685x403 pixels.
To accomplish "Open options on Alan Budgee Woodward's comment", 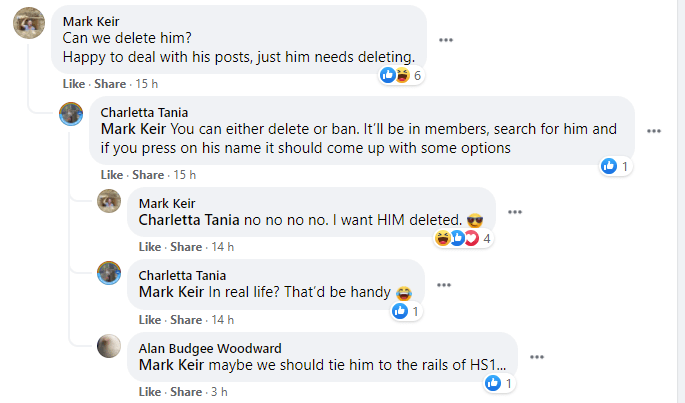I will [x=536, y=357].
